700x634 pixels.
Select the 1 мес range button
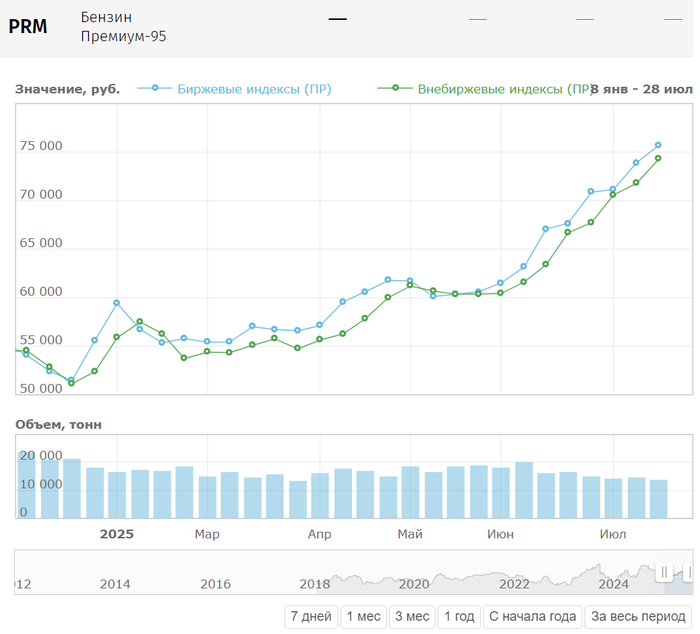pyautogui.click(x=364, y=617)
